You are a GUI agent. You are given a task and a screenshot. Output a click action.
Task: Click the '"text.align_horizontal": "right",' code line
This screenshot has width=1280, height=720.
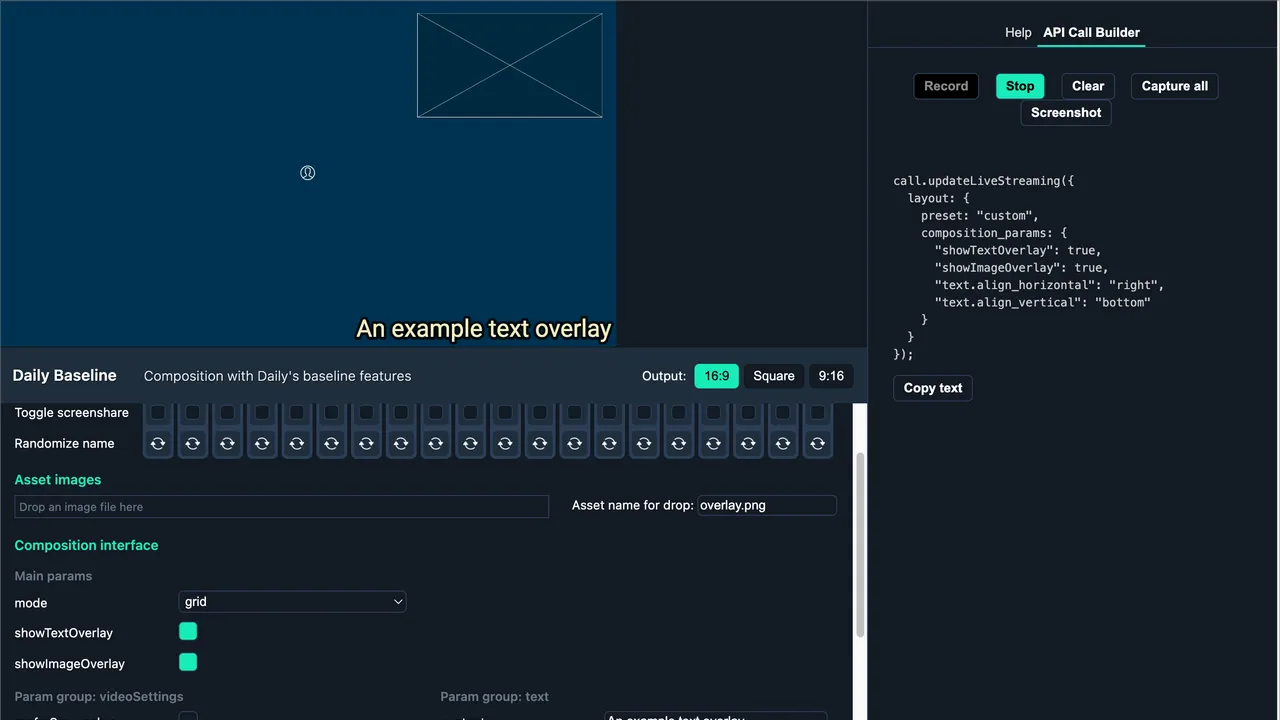click(x=1050, y=285)
